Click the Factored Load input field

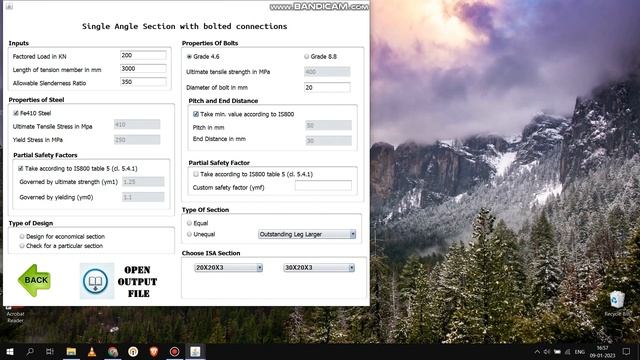click(x=143, y=55)
